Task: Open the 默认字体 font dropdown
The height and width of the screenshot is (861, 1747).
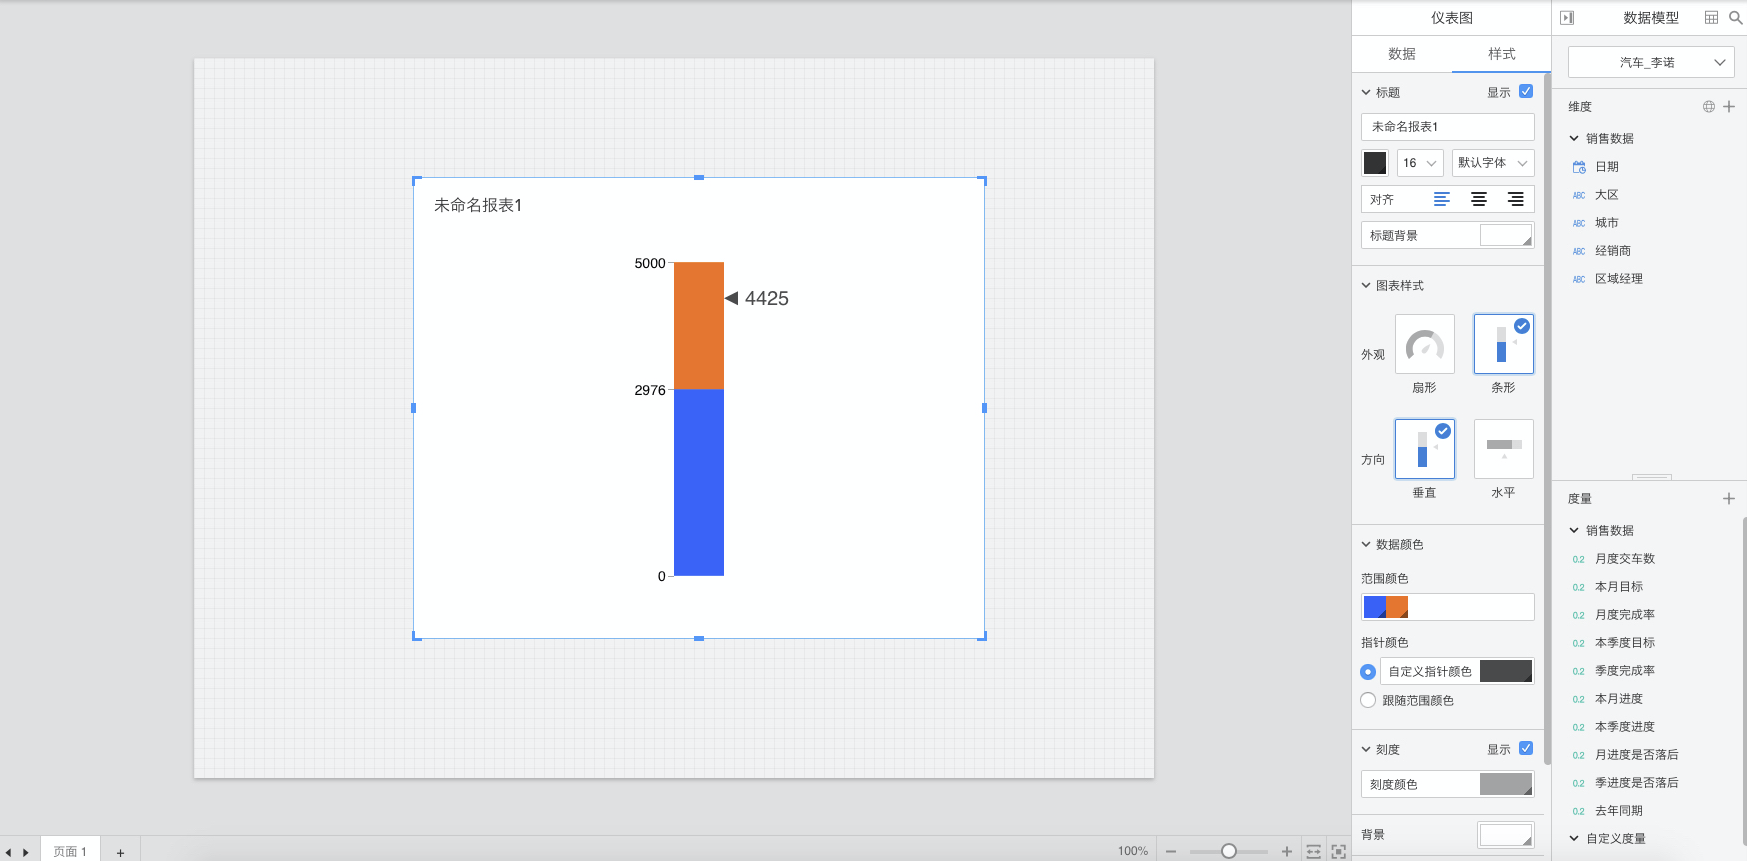Action: click(1492, 163)
